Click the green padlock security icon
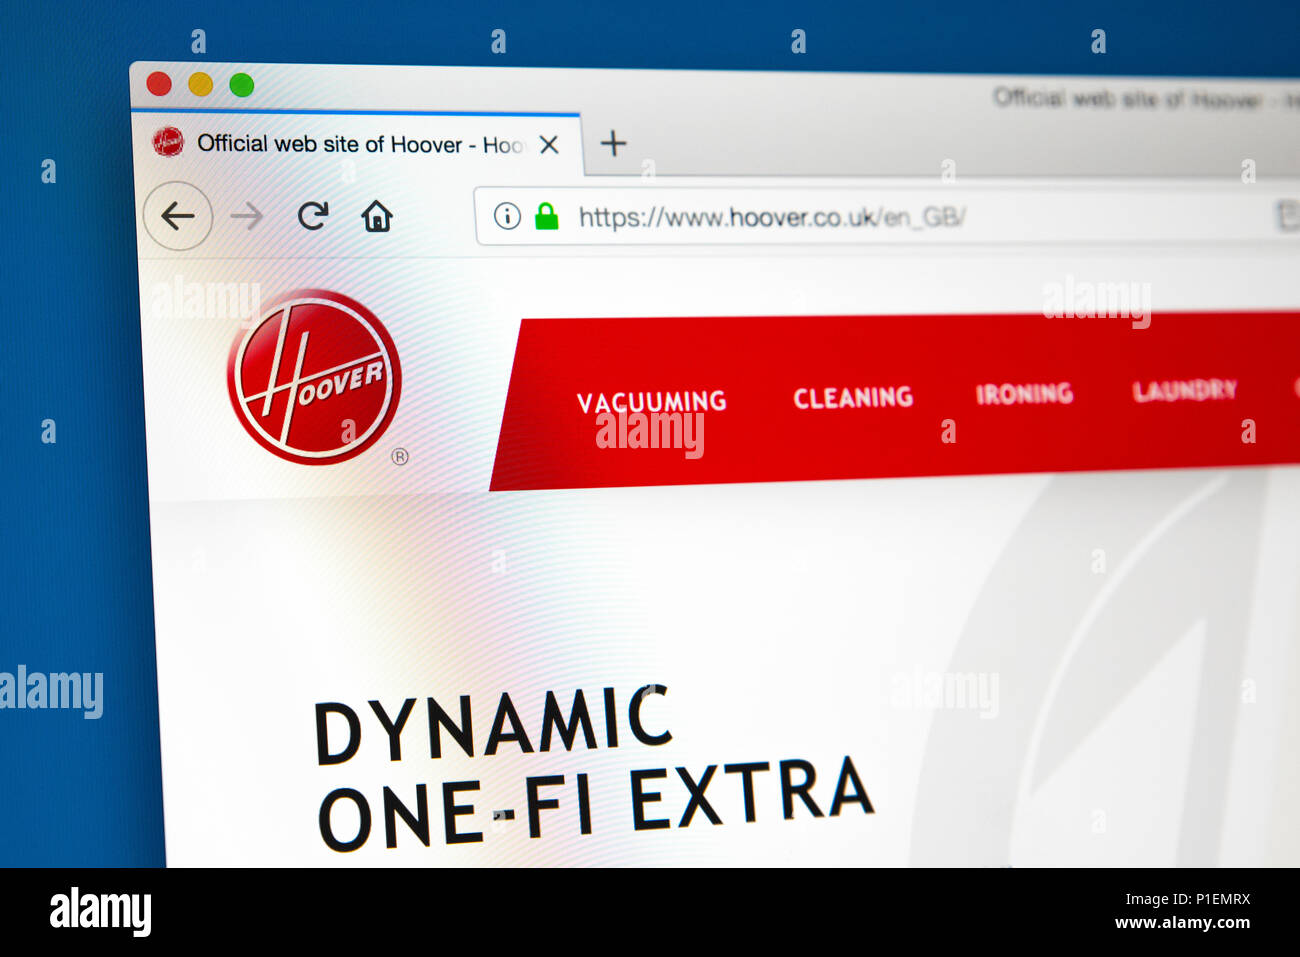 pyautogui.click(x=546, y=216)
